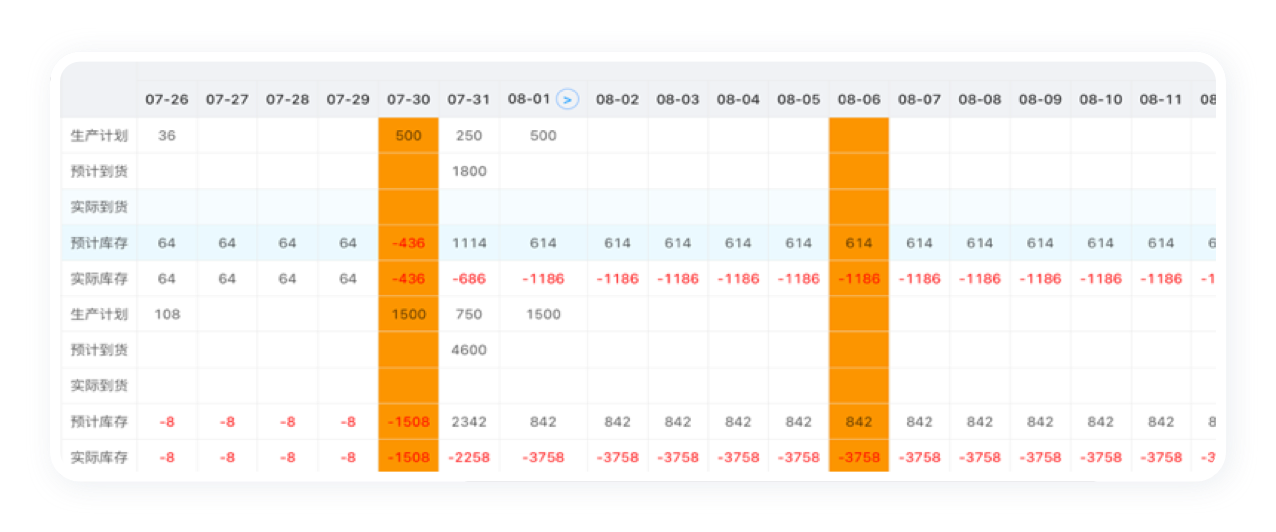Viewport: 1276px width, 532px height.
Task: Select the 07-26 date column header
Action: (x=167, y=99)
